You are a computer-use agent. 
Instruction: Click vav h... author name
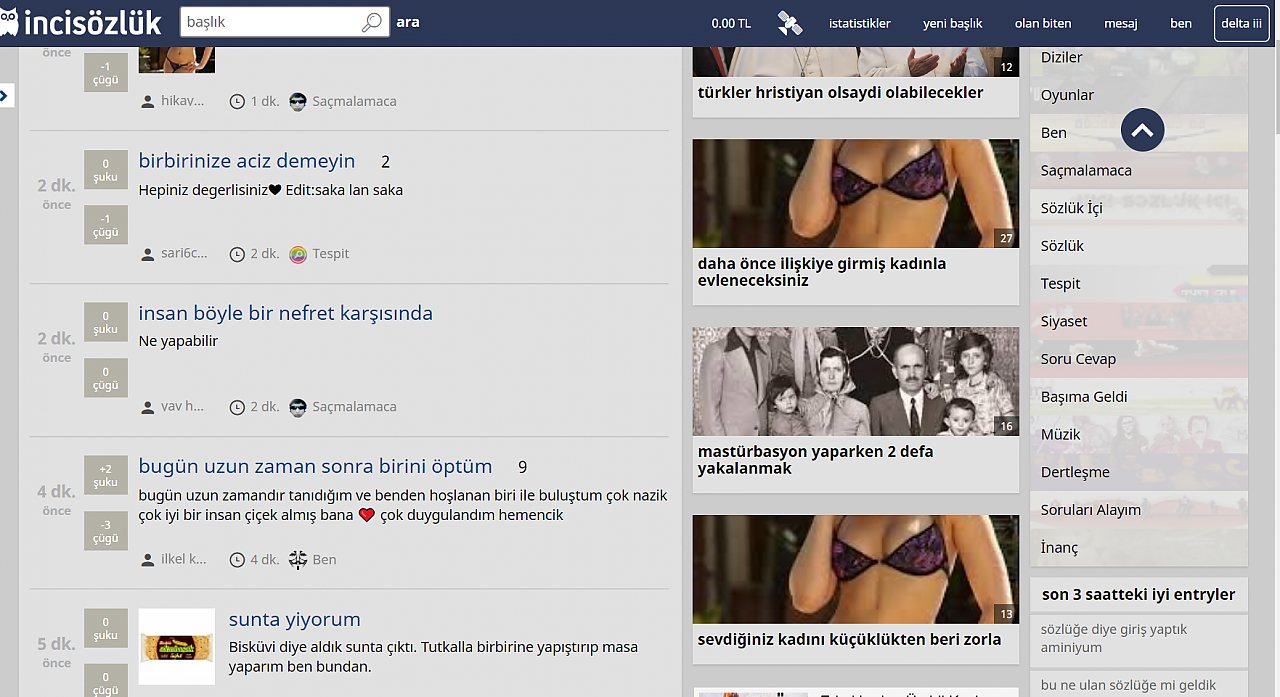tap(182, 407)
